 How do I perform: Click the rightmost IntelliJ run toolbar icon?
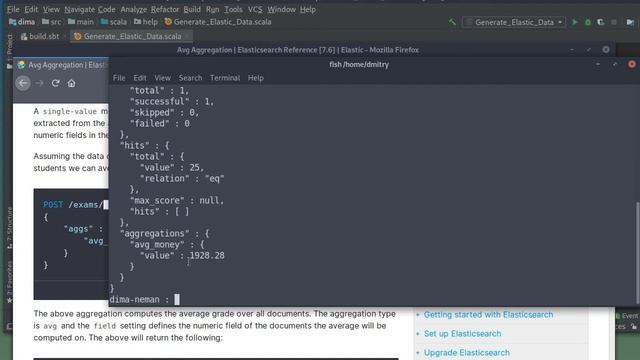(x=630, y=22)
